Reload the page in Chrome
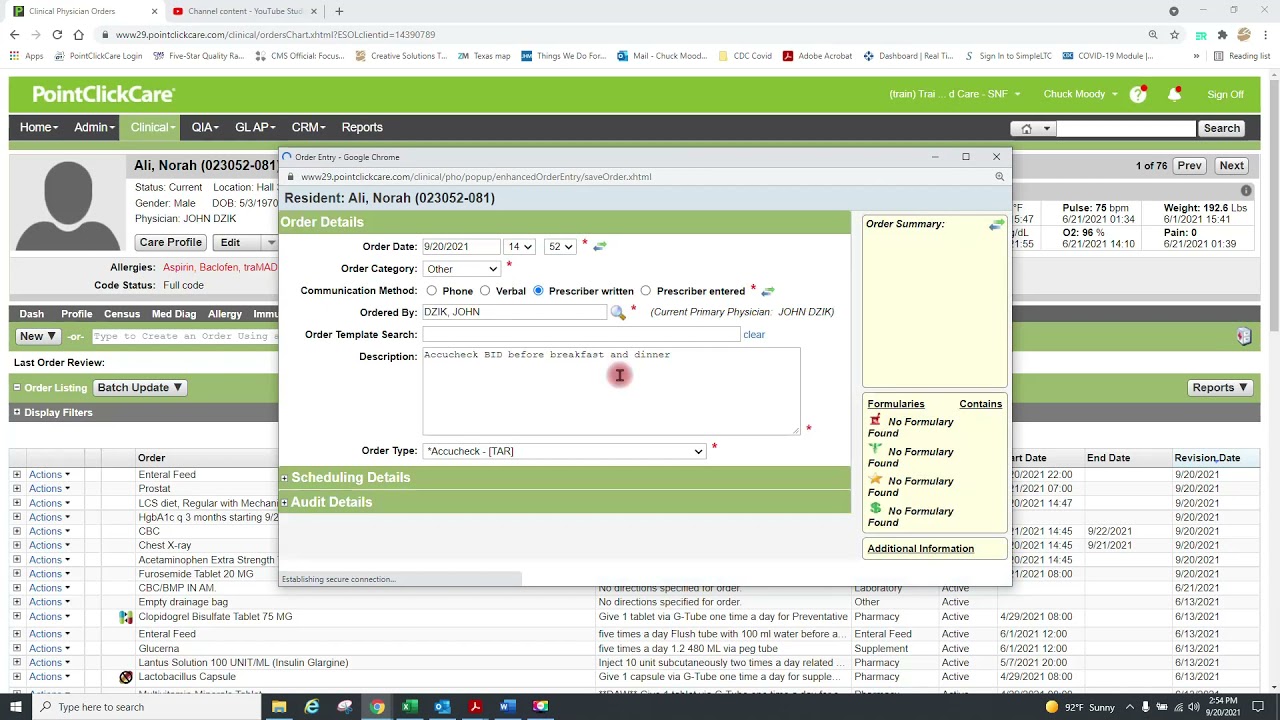The width and height of the screenshot is (1280, 720). point(57,35)
